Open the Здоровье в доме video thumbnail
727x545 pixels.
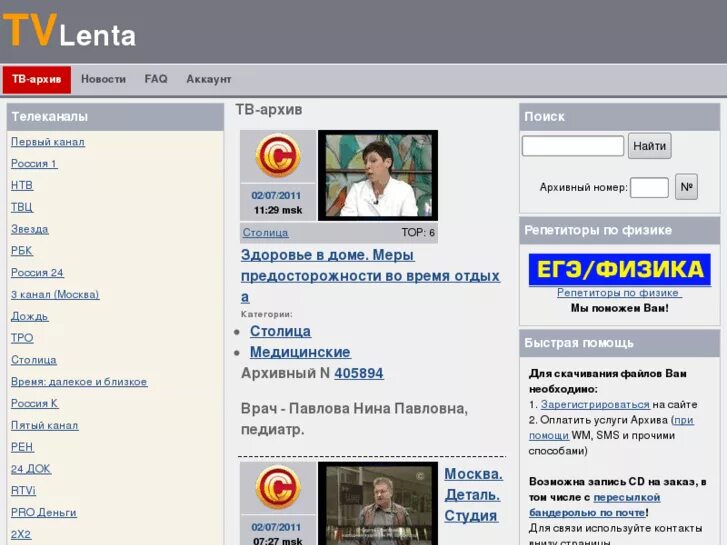tap(378, 175)
